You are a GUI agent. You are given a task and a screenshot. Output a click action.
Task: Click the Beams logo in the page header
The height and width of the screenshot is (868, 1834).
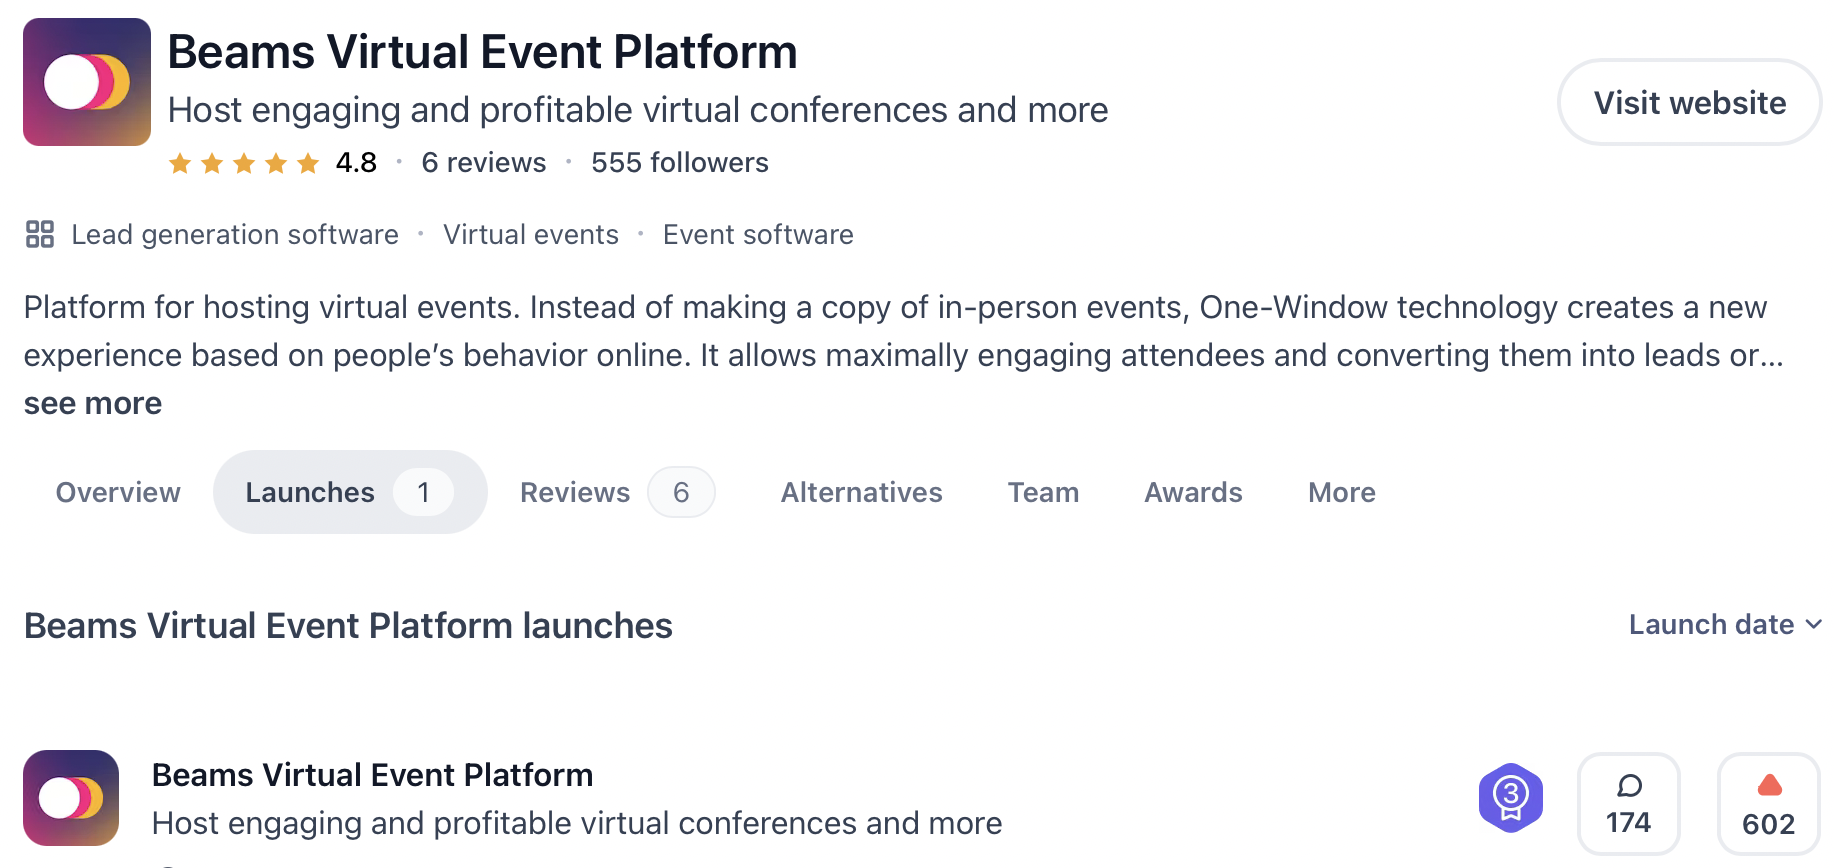point(87,82)
